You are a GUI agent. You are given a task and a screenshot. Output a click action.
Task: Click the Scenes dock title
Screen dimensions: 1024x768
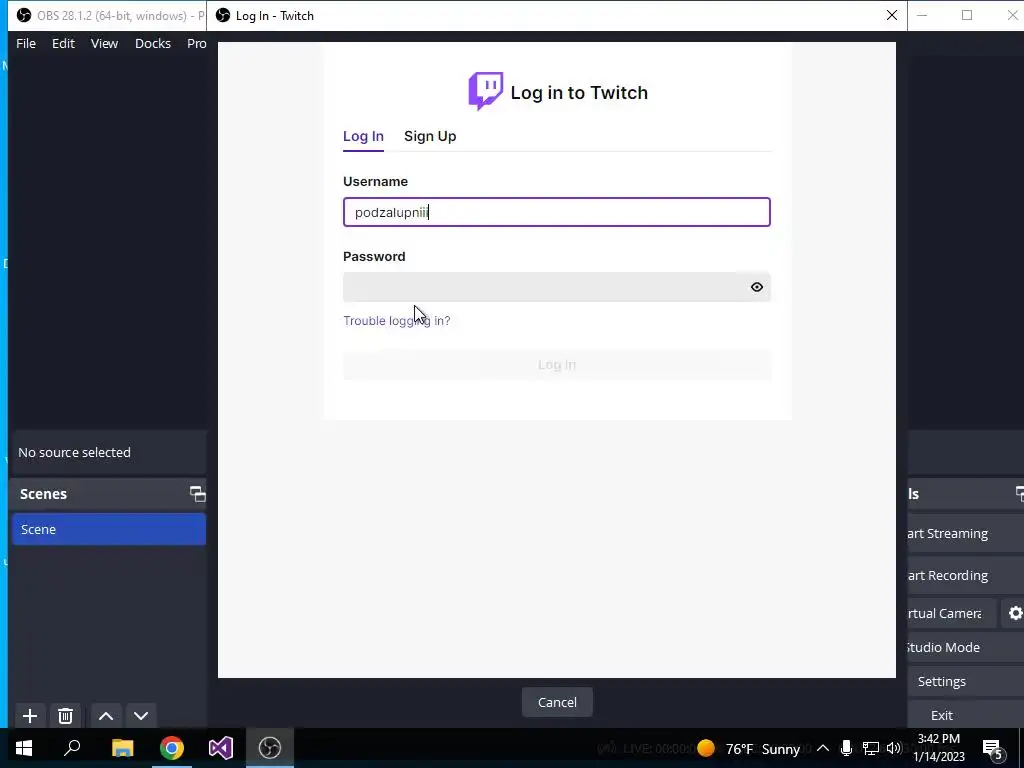pyautogui.click(x=43, y=494)
